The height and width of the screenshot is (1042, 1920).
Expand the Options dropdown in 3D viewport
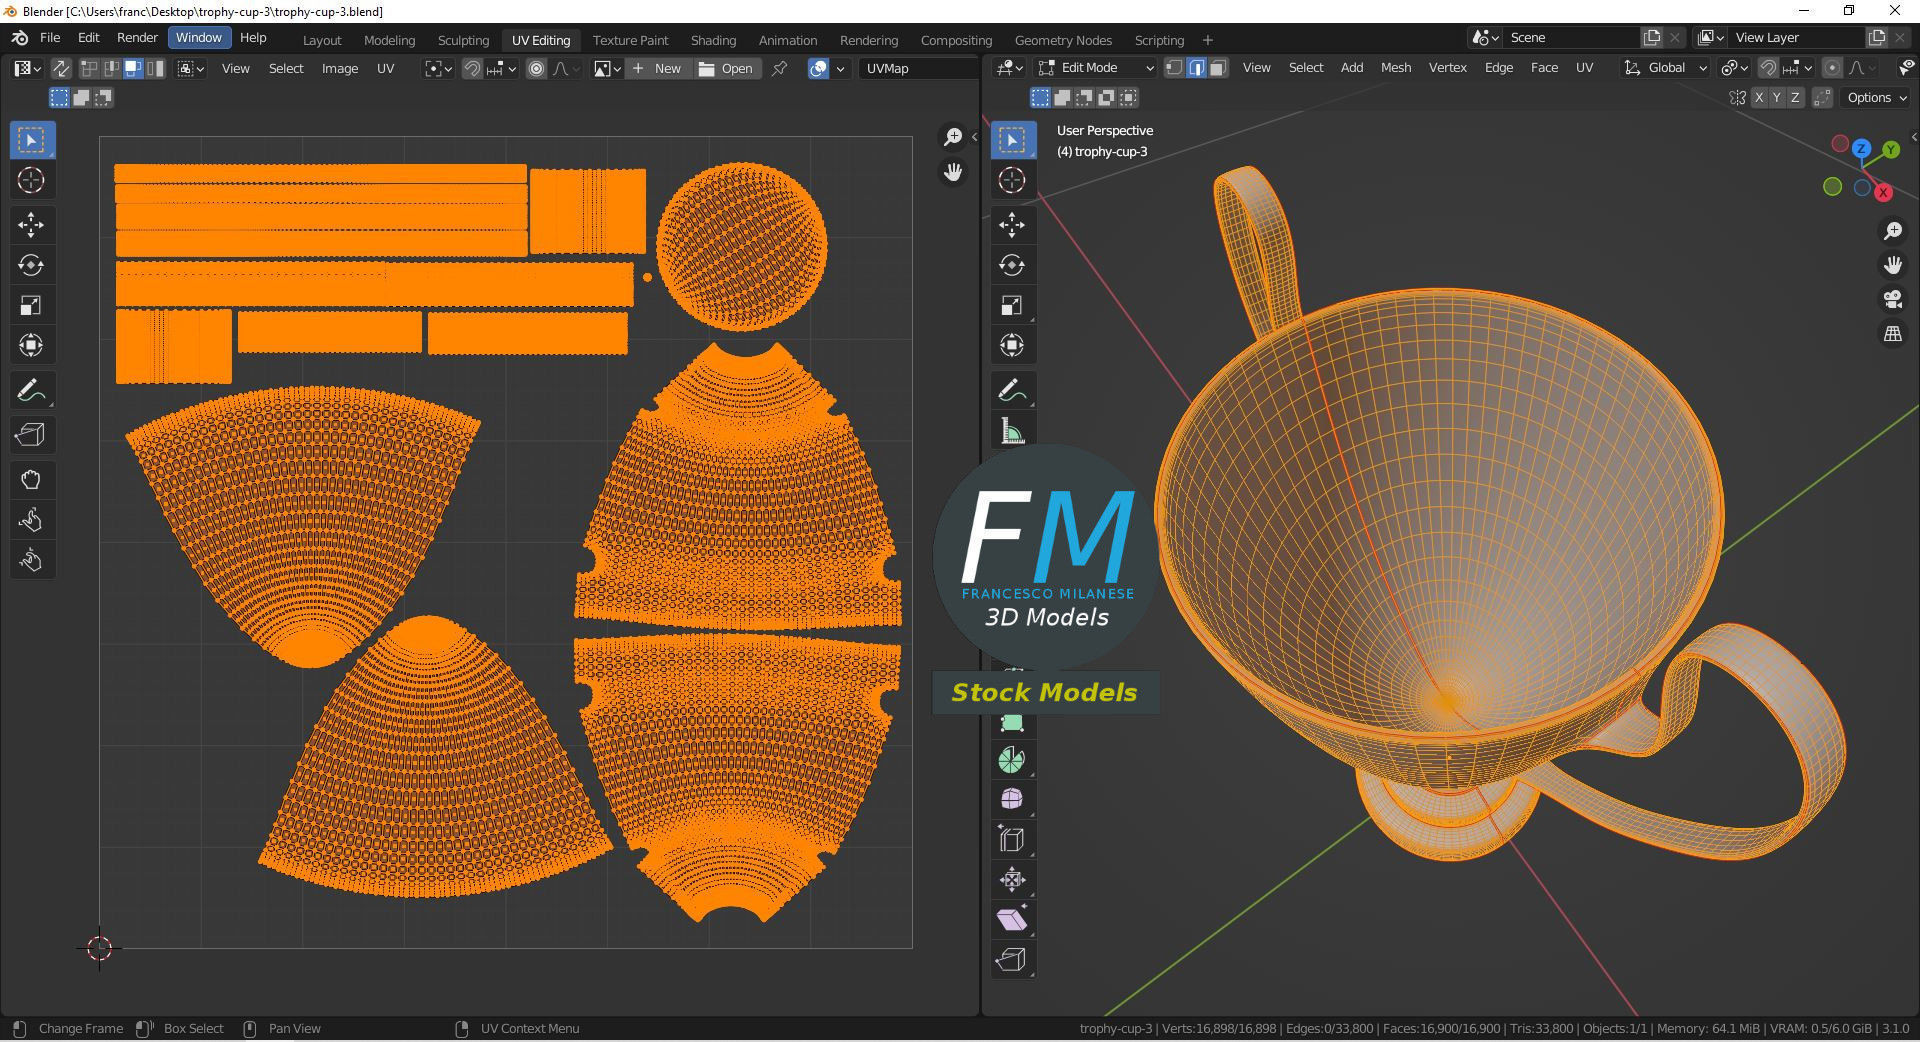1877,97
